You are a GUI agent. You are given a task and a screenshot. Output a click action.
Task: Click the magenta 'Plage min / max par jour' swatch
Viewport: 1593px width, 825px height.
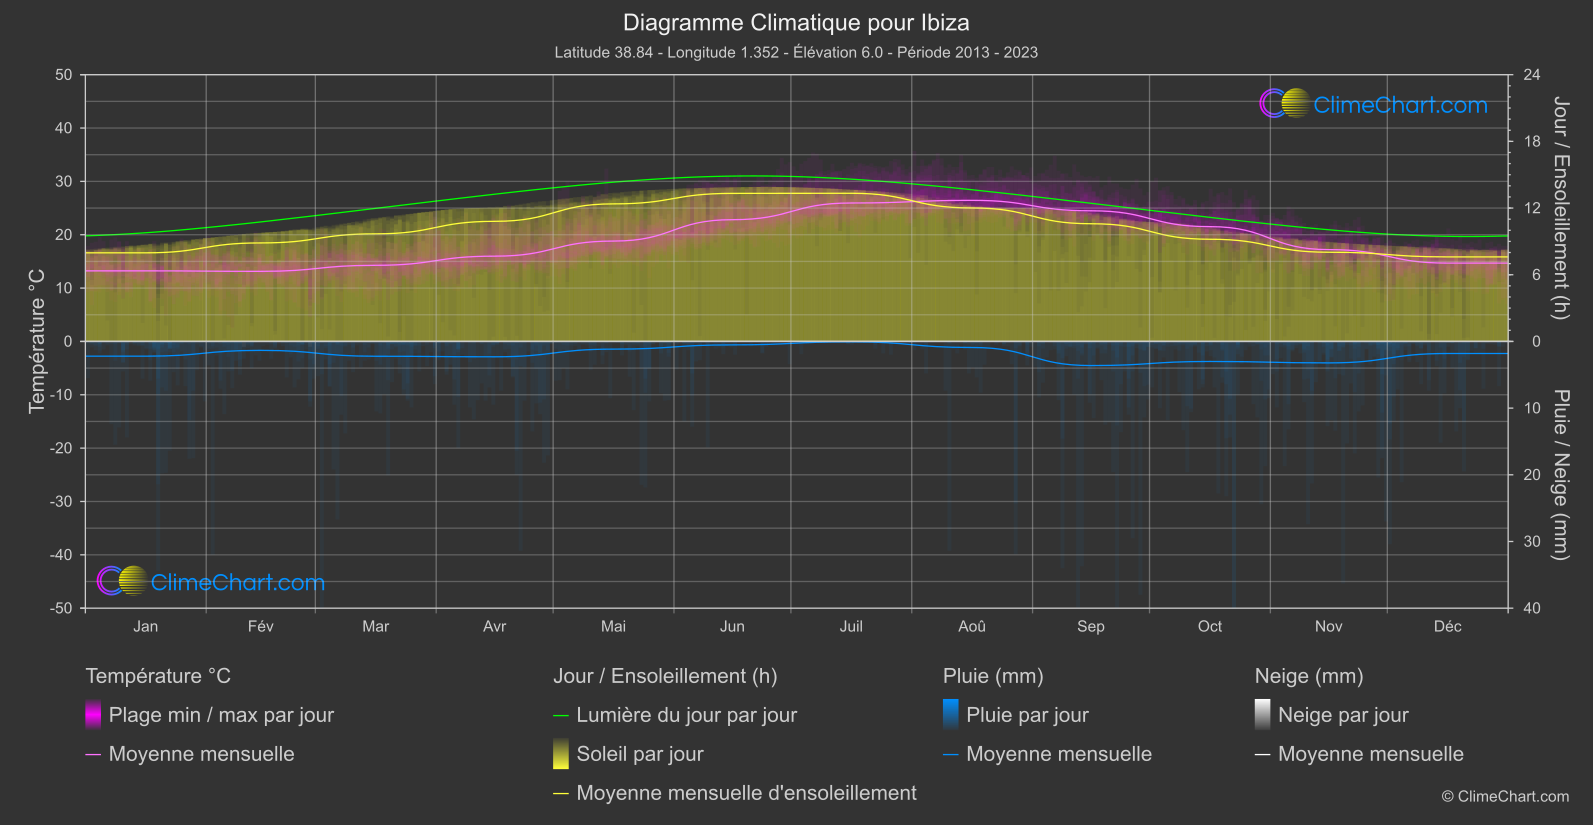point(93,714)
